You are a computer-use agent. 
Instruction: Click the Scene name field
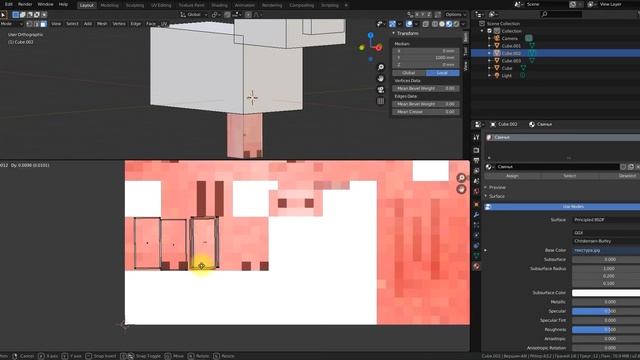[x=547, y=4]
